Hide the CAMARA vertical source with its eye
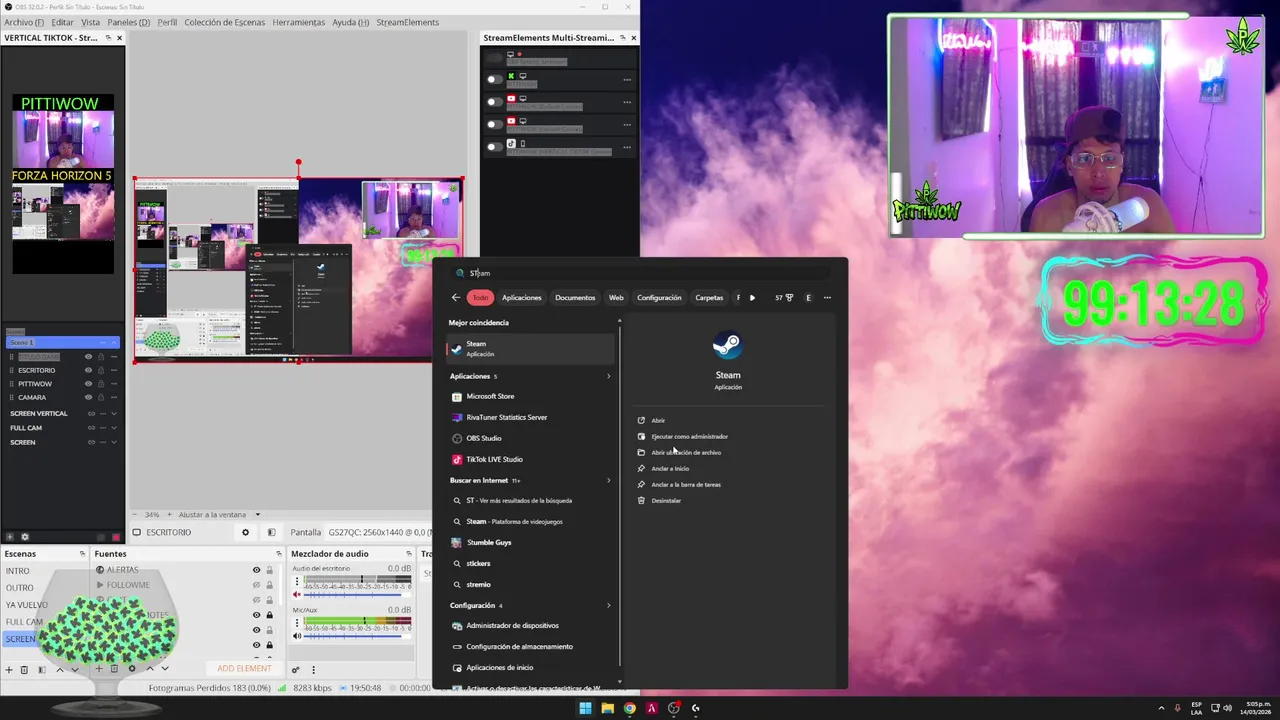The image size is (1280, 720). coord(88,397)
